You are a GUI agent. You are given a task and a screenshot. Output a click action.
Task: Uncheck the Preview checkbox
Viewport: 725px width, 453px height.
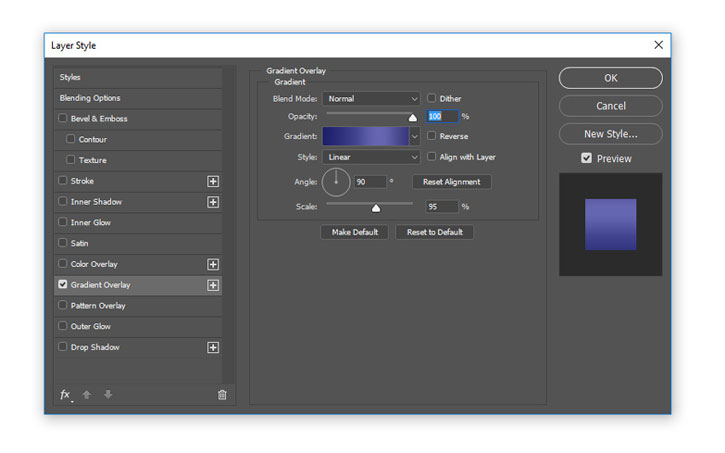586,158
